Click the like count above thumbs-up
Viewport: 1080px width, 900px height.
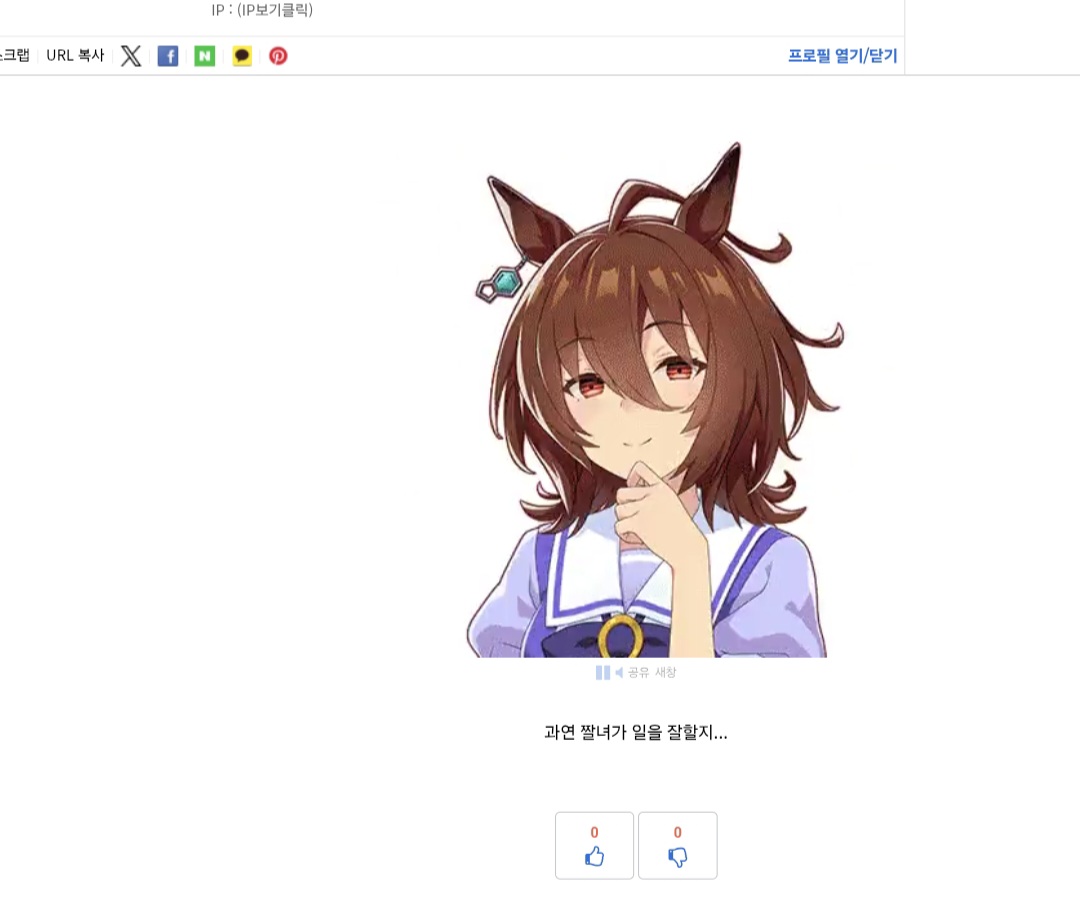click(594, 833)
